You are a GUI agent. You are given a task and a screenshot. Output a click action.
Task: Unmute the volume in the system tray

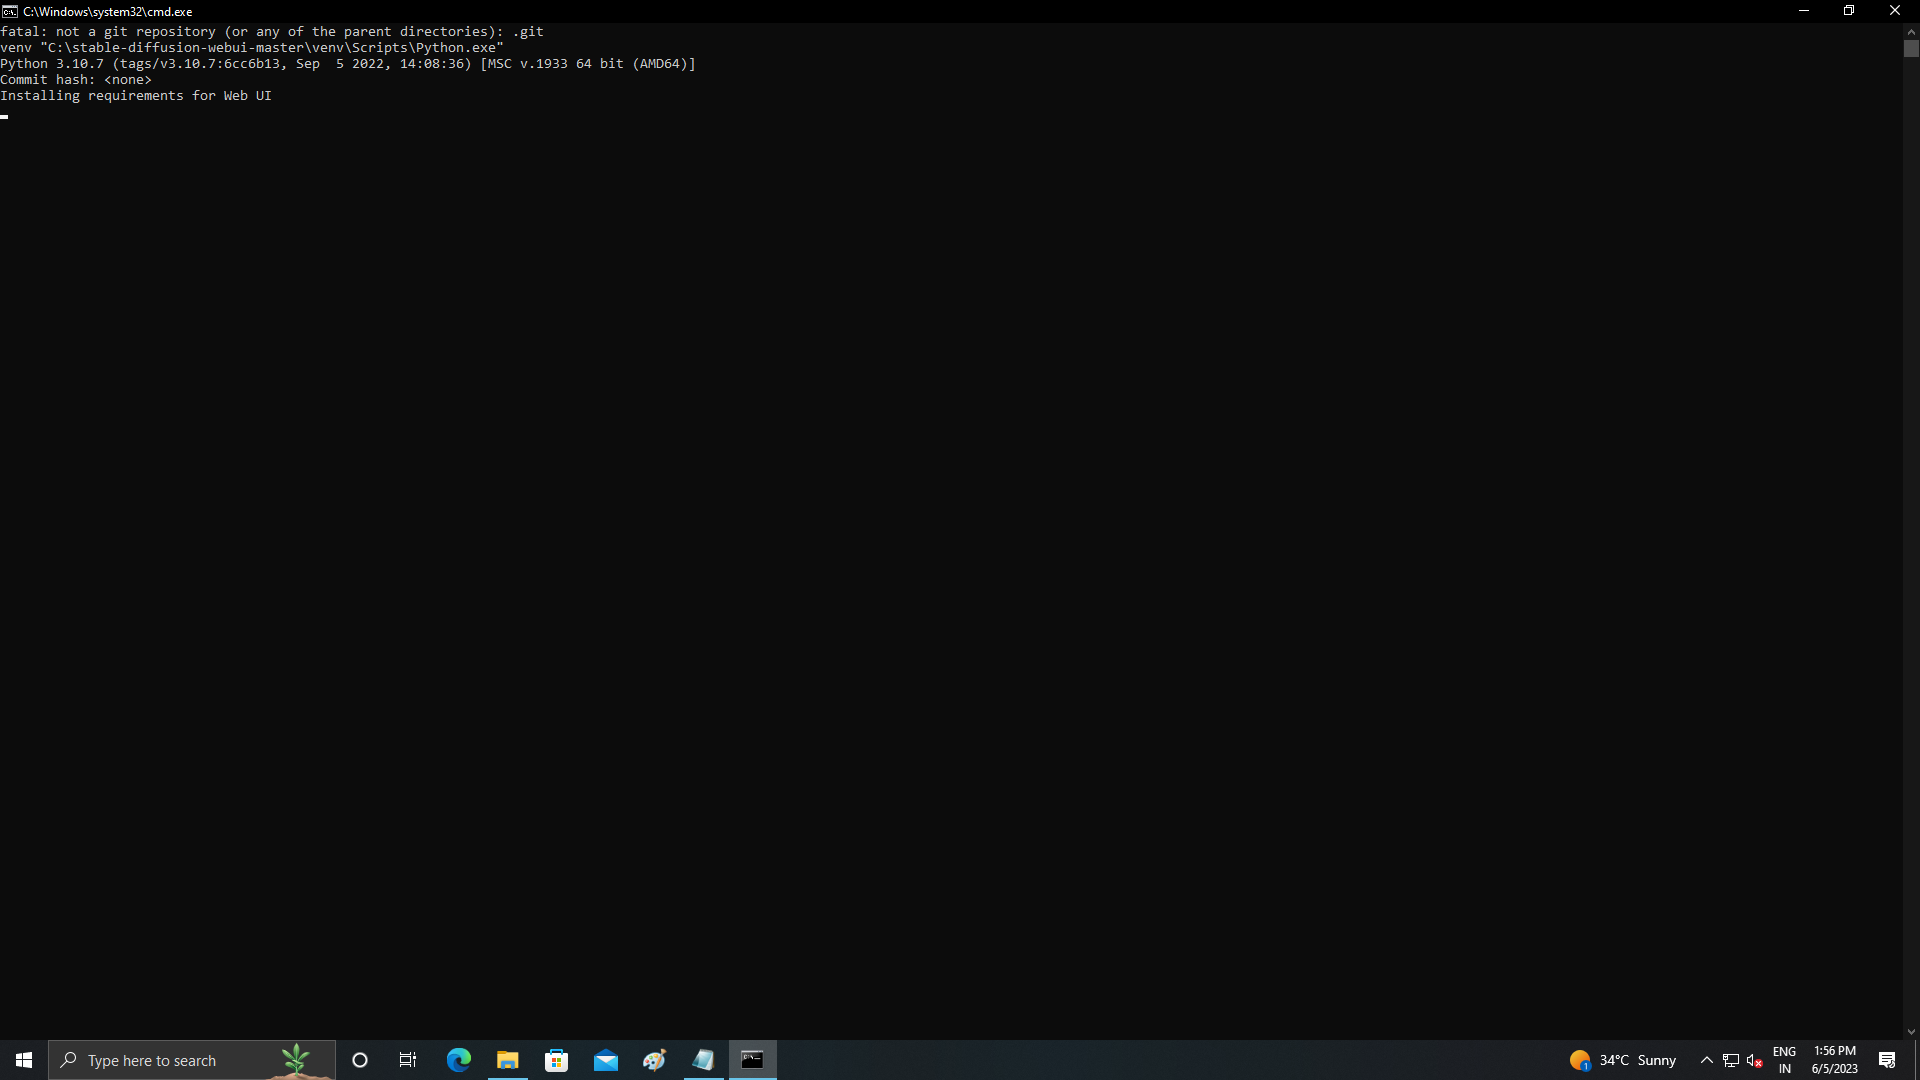click(x=1753, y=1060)
